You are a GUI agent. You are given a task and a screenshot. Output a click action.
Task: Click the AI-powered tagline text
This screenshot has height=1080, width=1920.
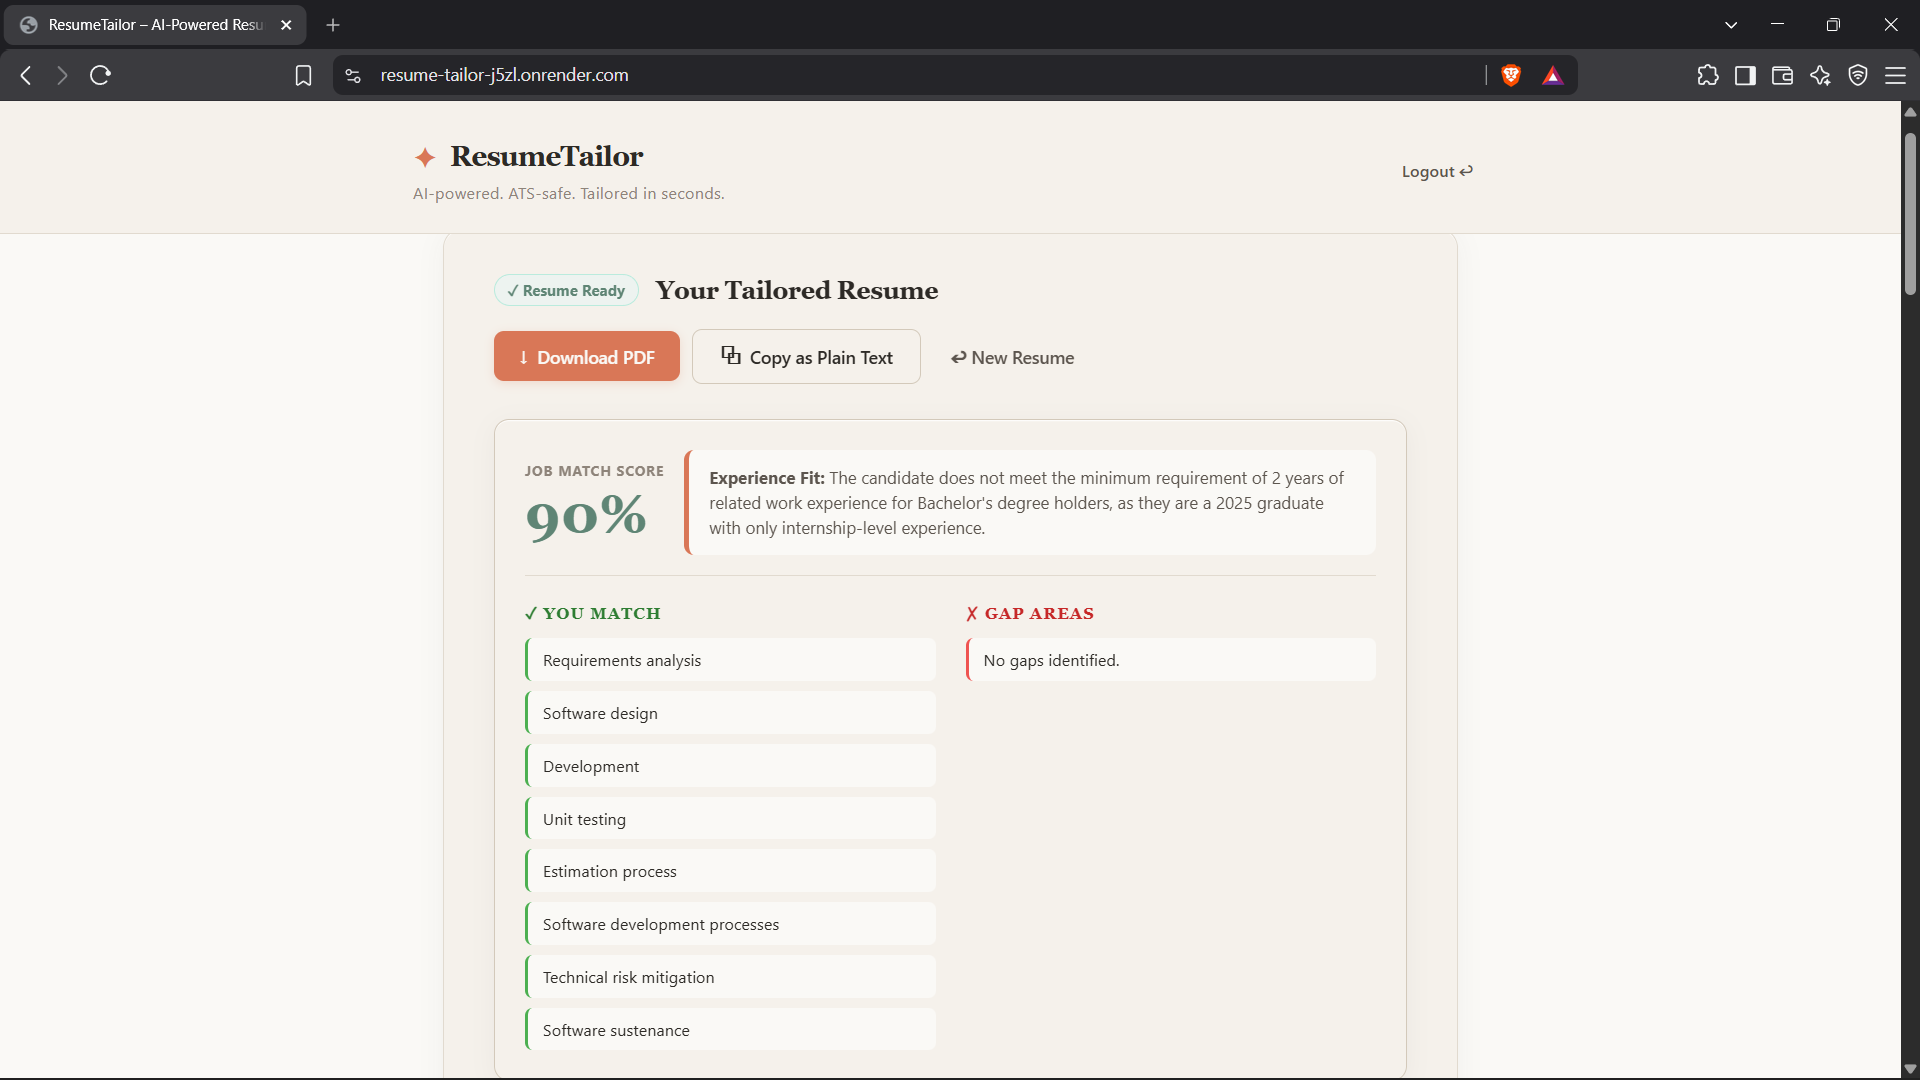[x=569, y=194]
